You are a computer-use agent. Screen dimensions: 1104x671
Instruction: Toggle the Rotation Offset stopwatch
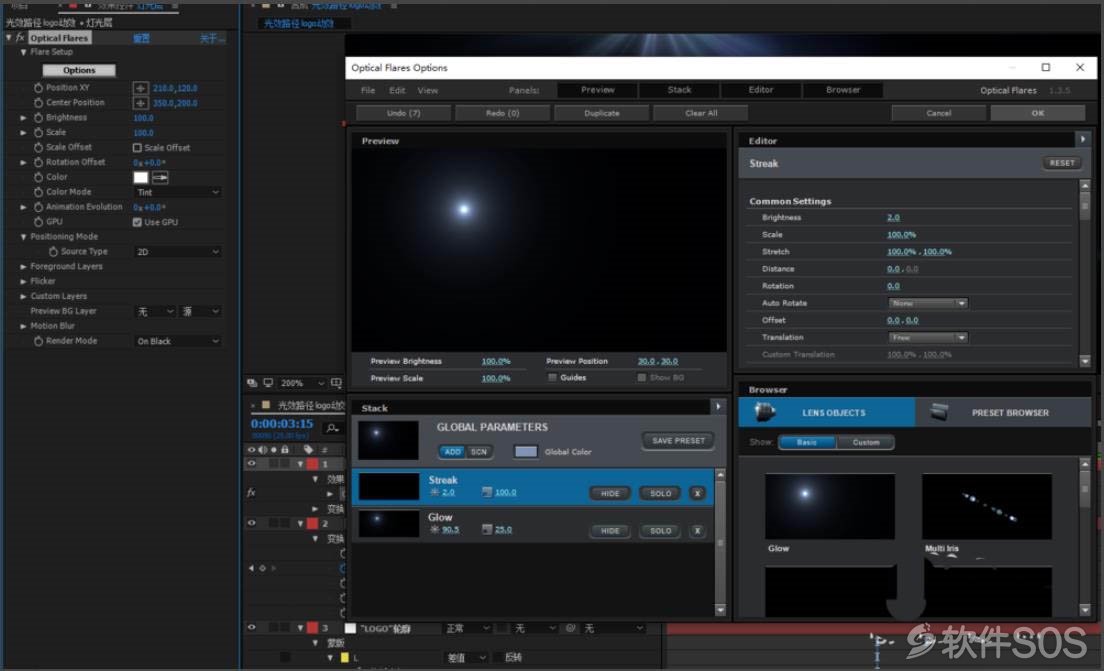[x=38, y=162]
